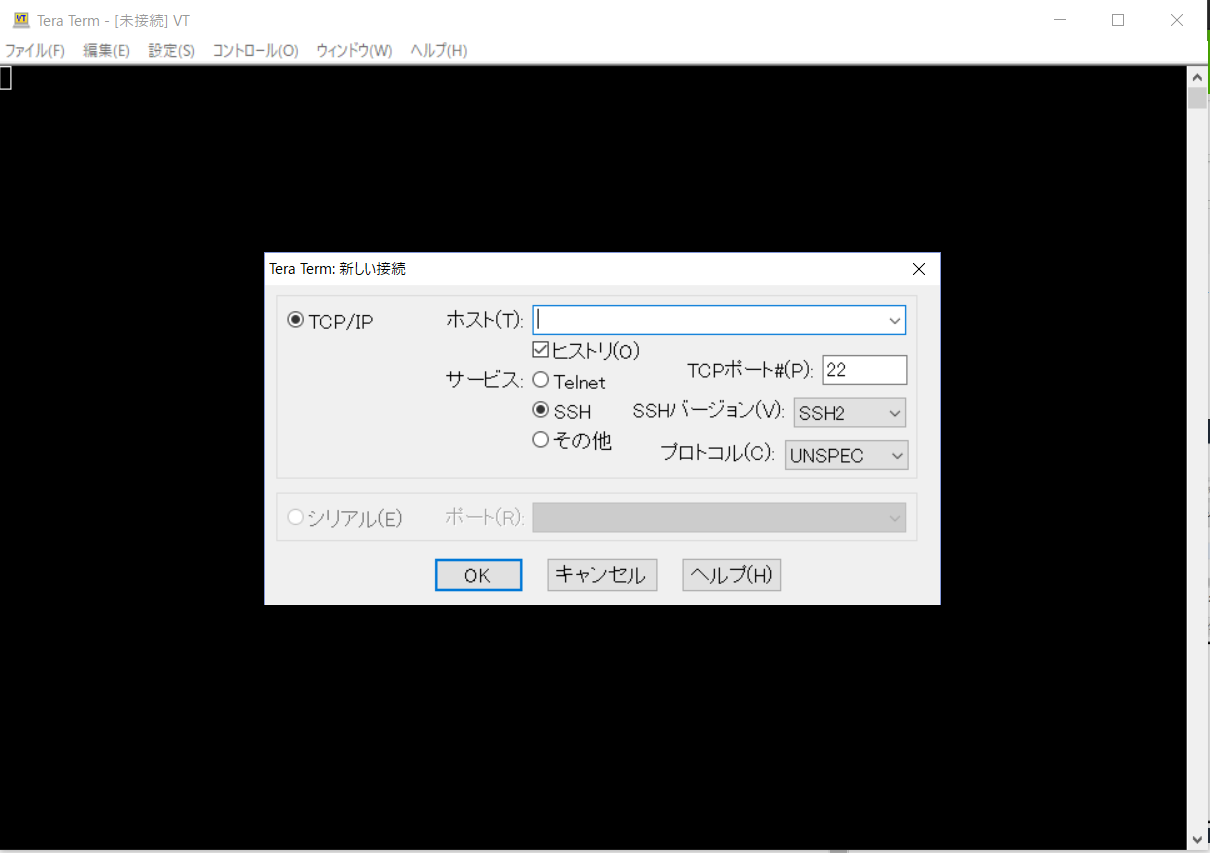Open the ファイル(F) menu

point(35,50)
